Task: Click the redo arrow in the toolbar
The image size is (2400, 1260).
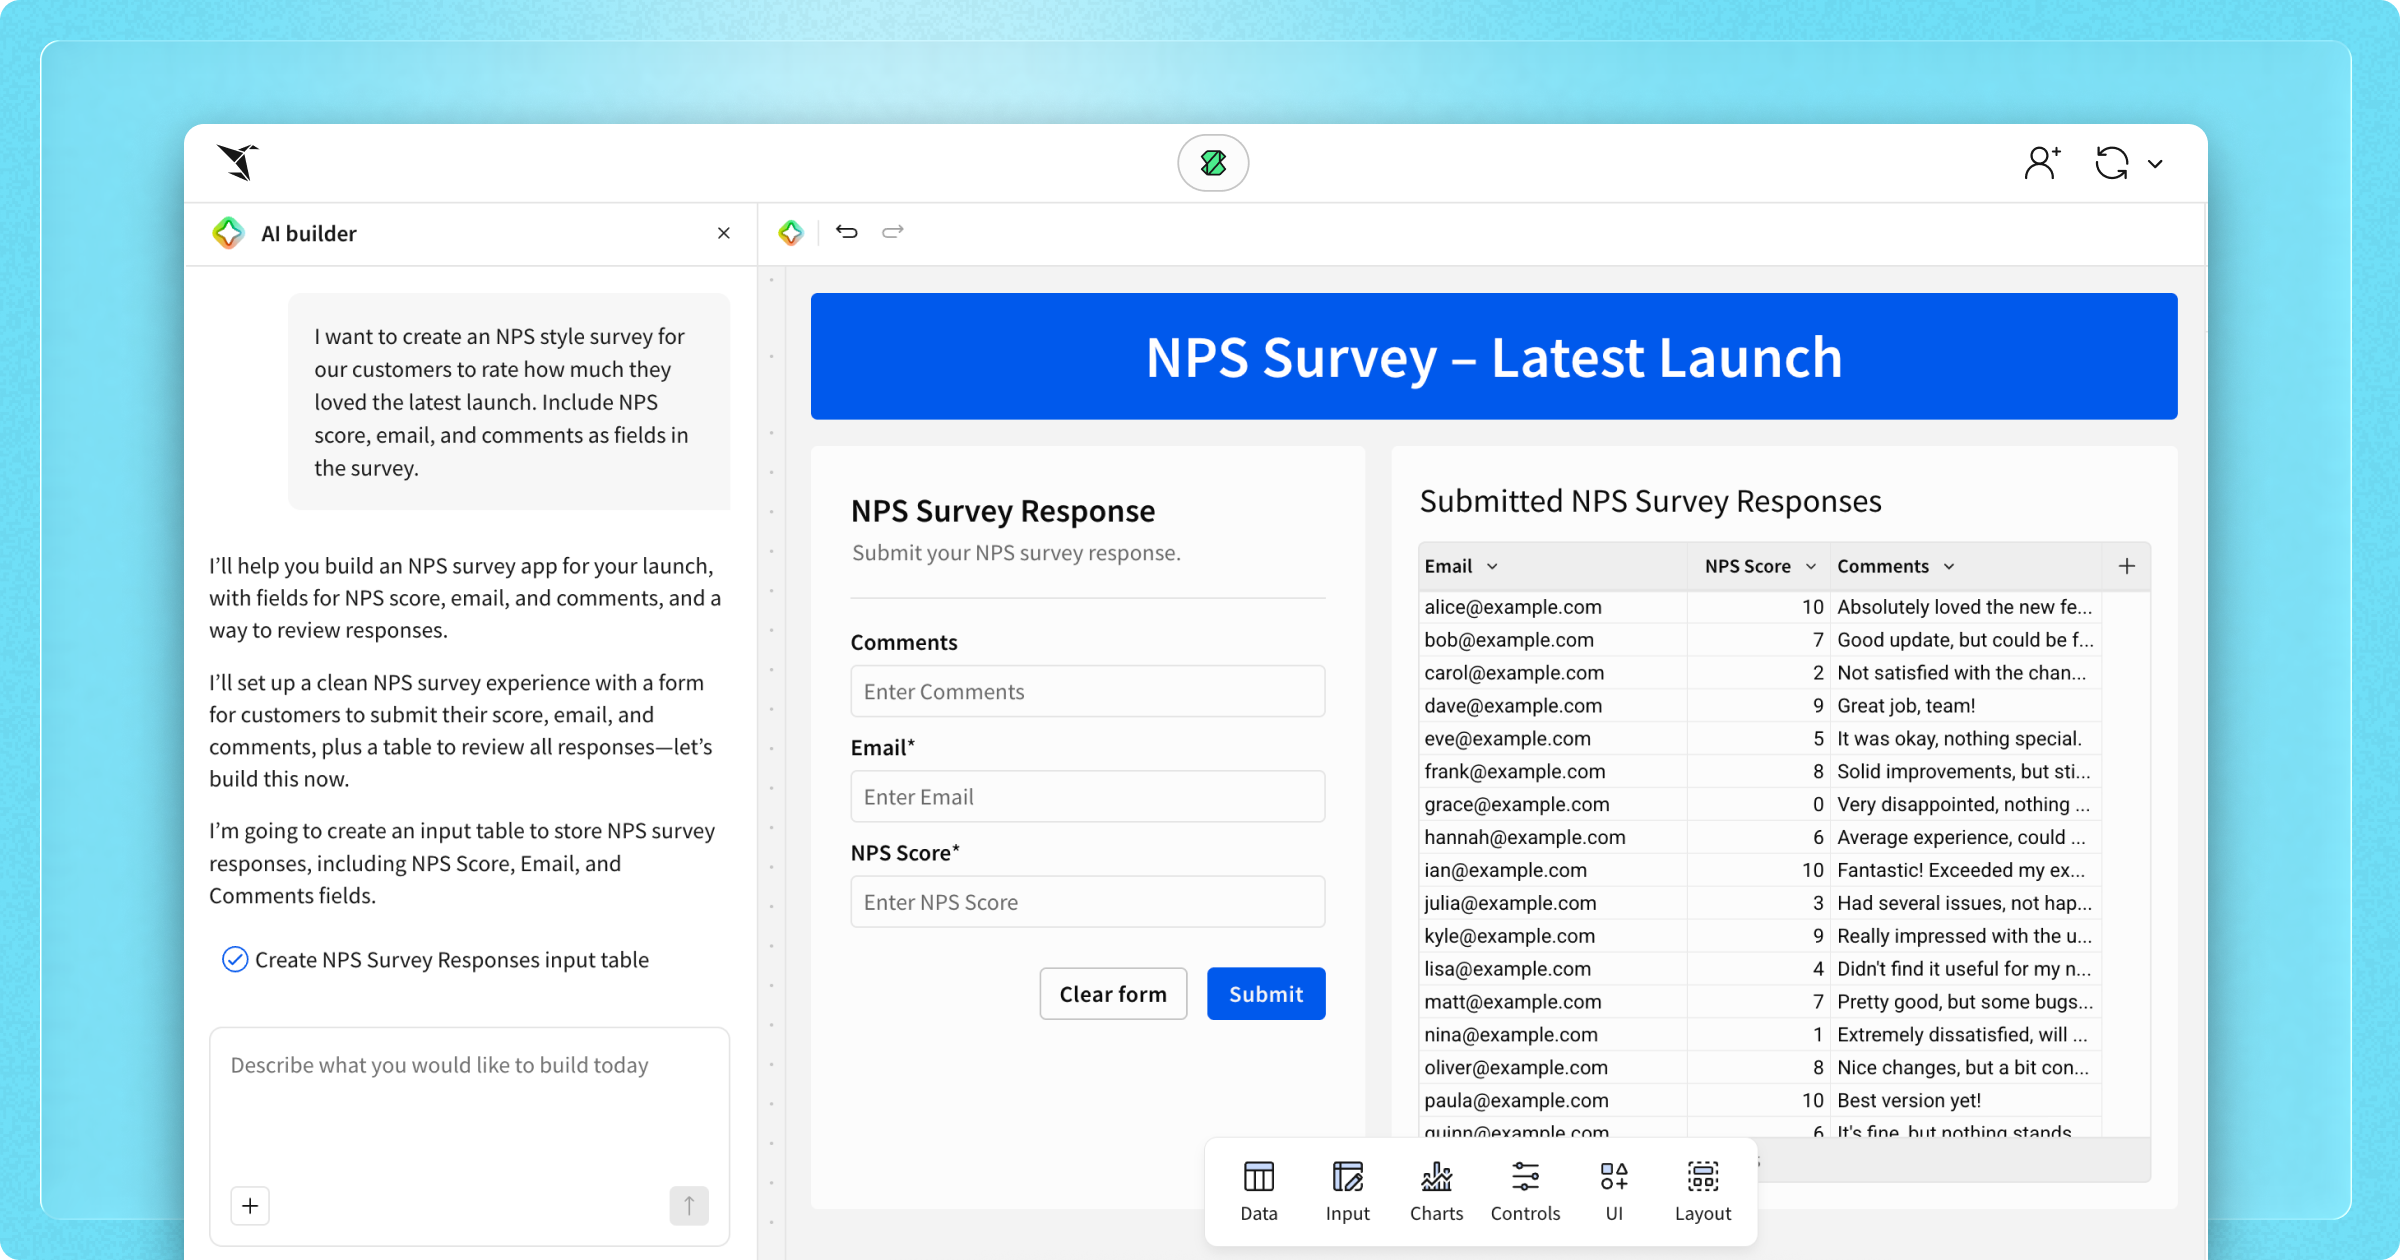Action: tap(892, 232)
